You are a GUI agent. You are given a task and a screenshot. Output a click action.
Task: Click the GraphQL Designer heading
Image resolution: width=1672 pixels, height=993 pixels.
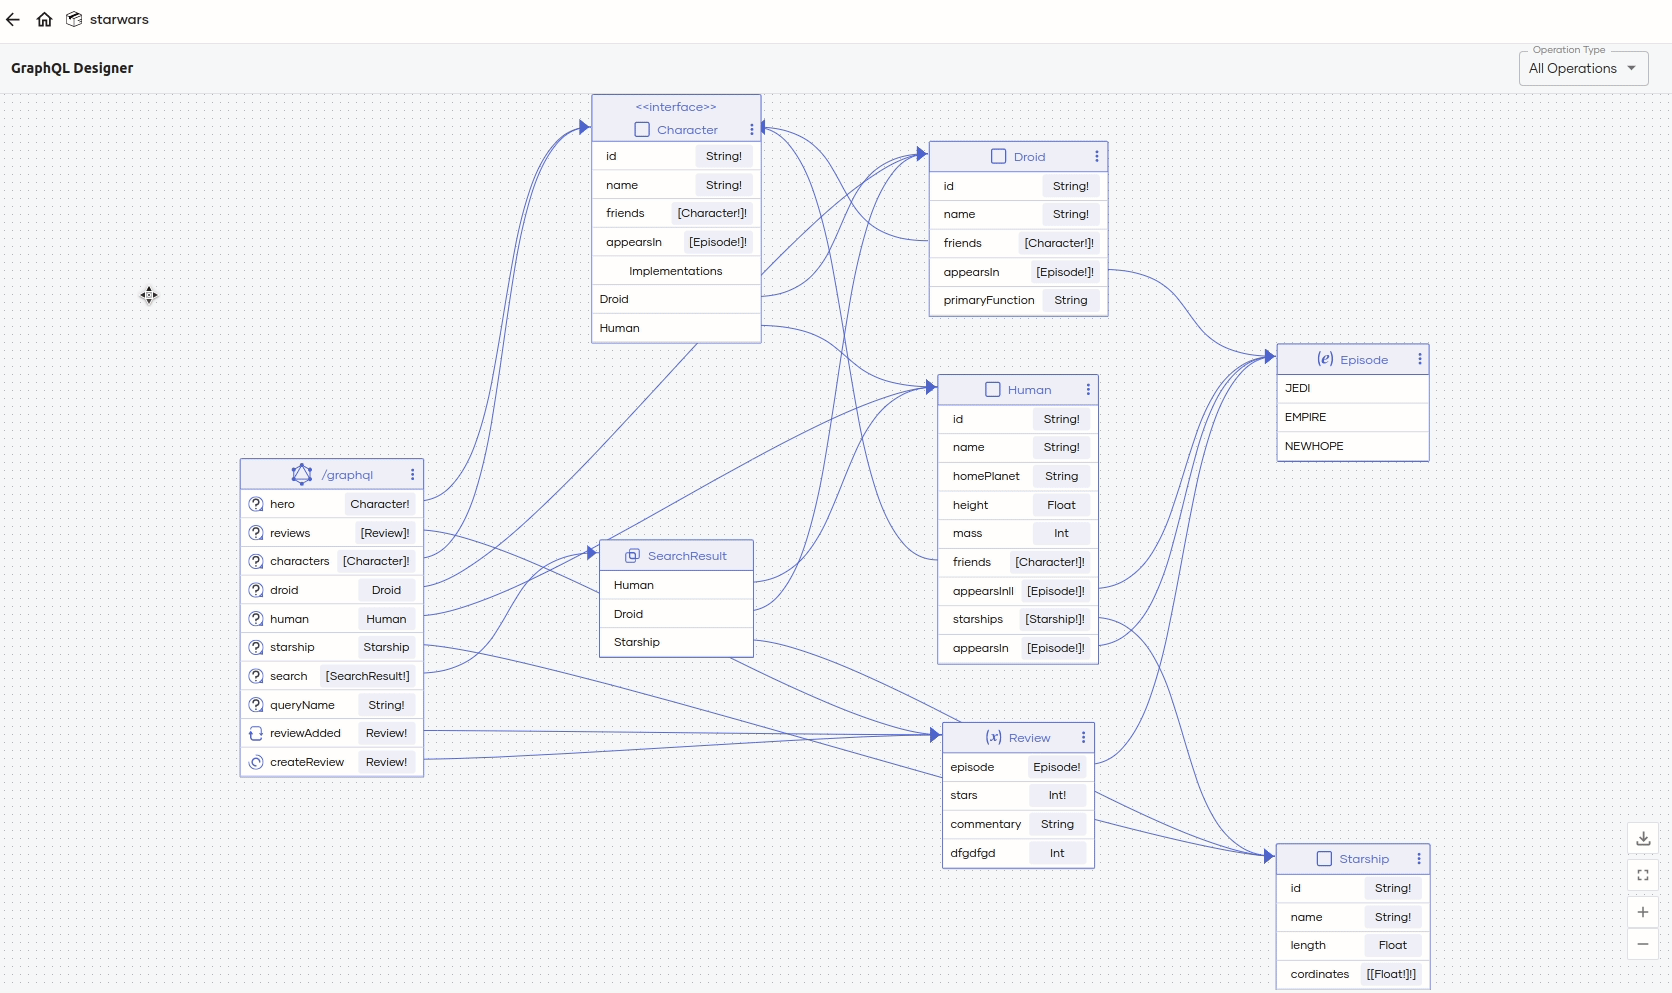(x=72, y=68)
